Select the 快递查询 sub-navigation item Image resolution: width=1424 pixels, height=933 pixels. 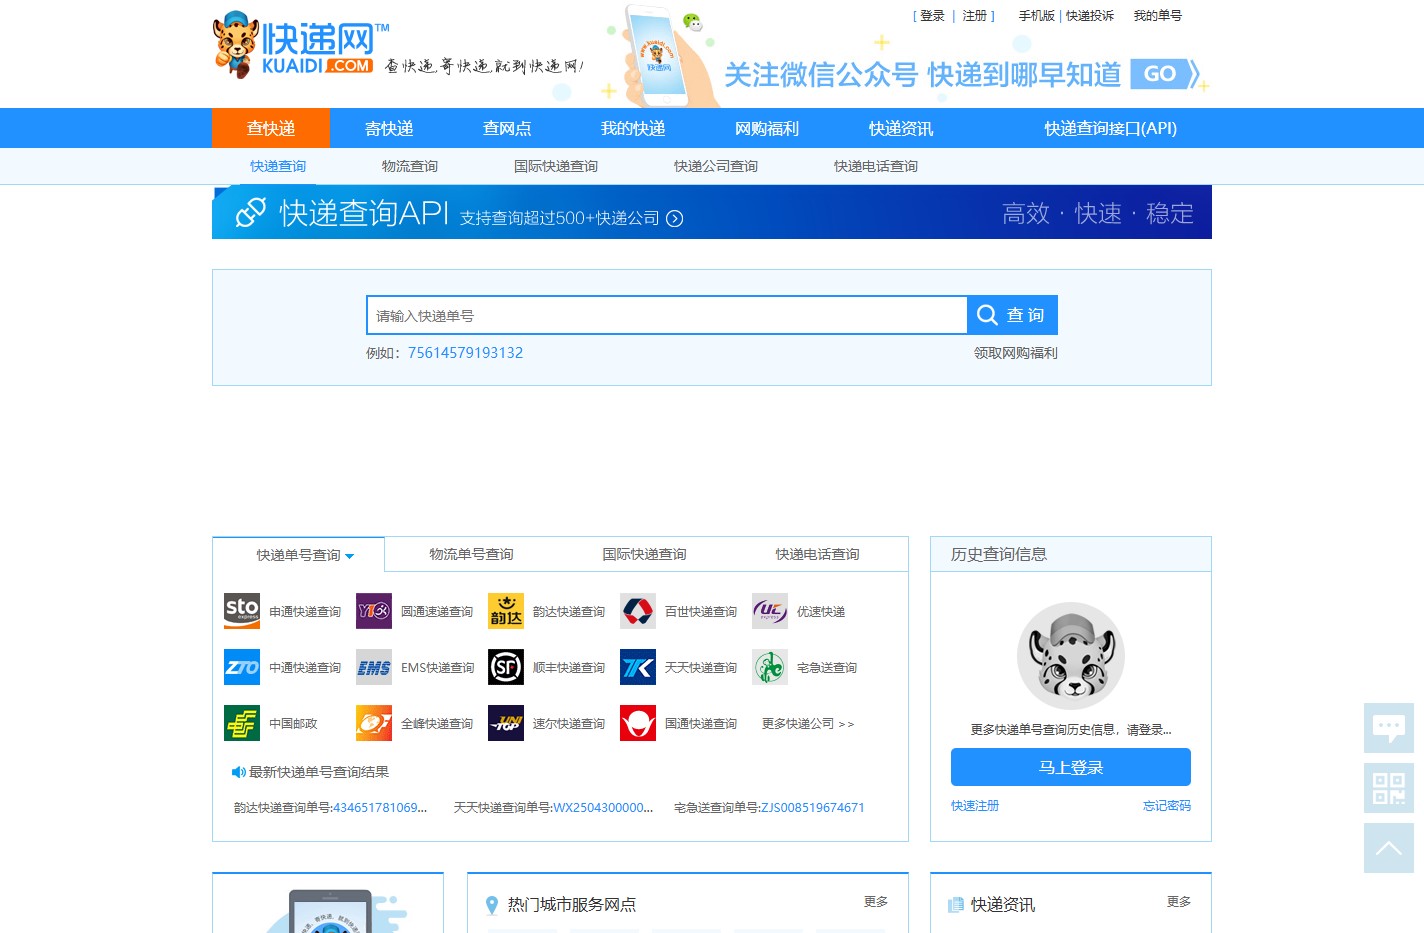(278, 166)
